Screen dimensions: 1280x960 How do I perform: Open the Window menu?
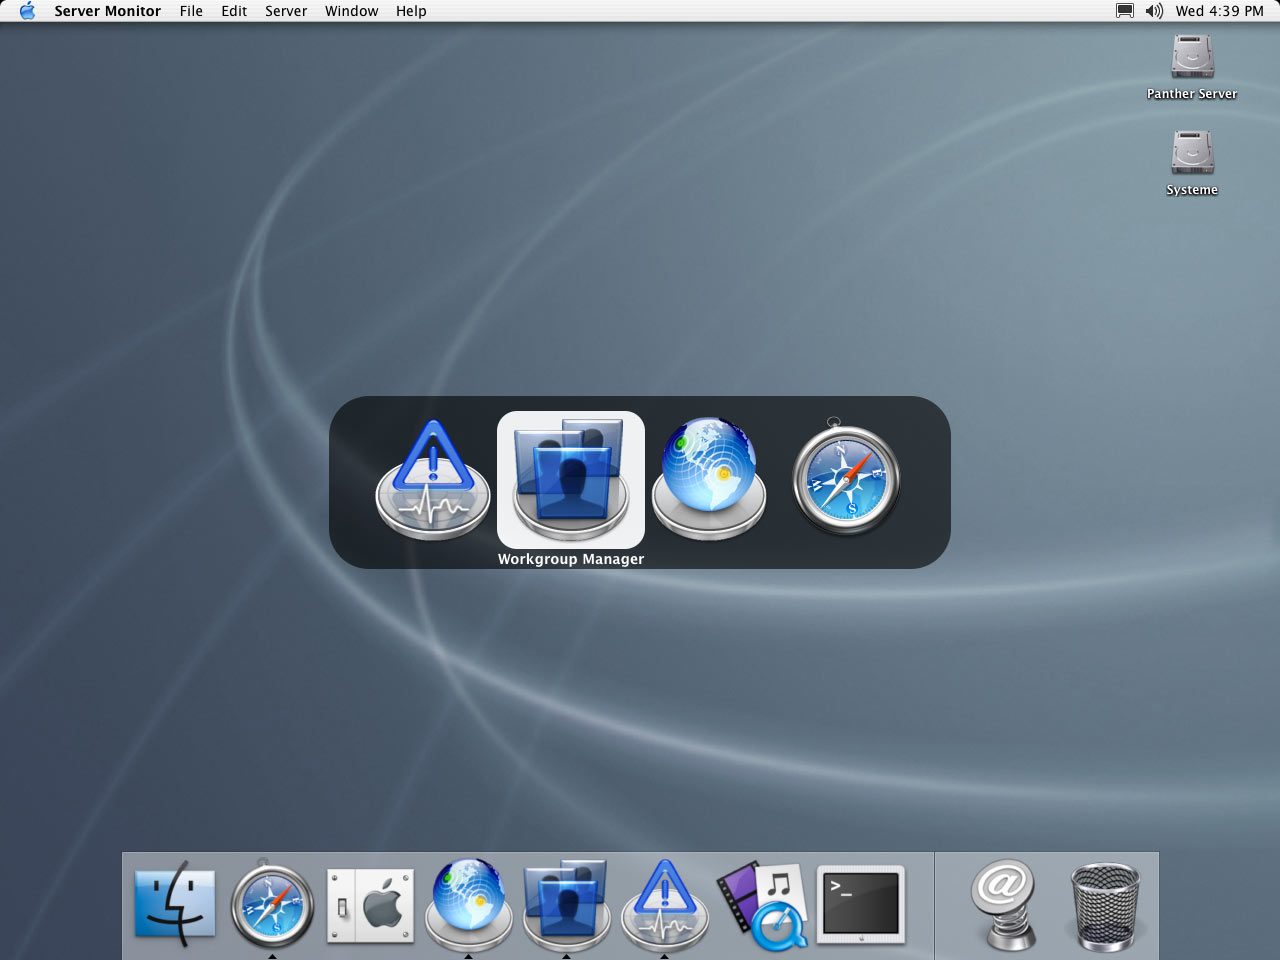click(x=351, y=11)
